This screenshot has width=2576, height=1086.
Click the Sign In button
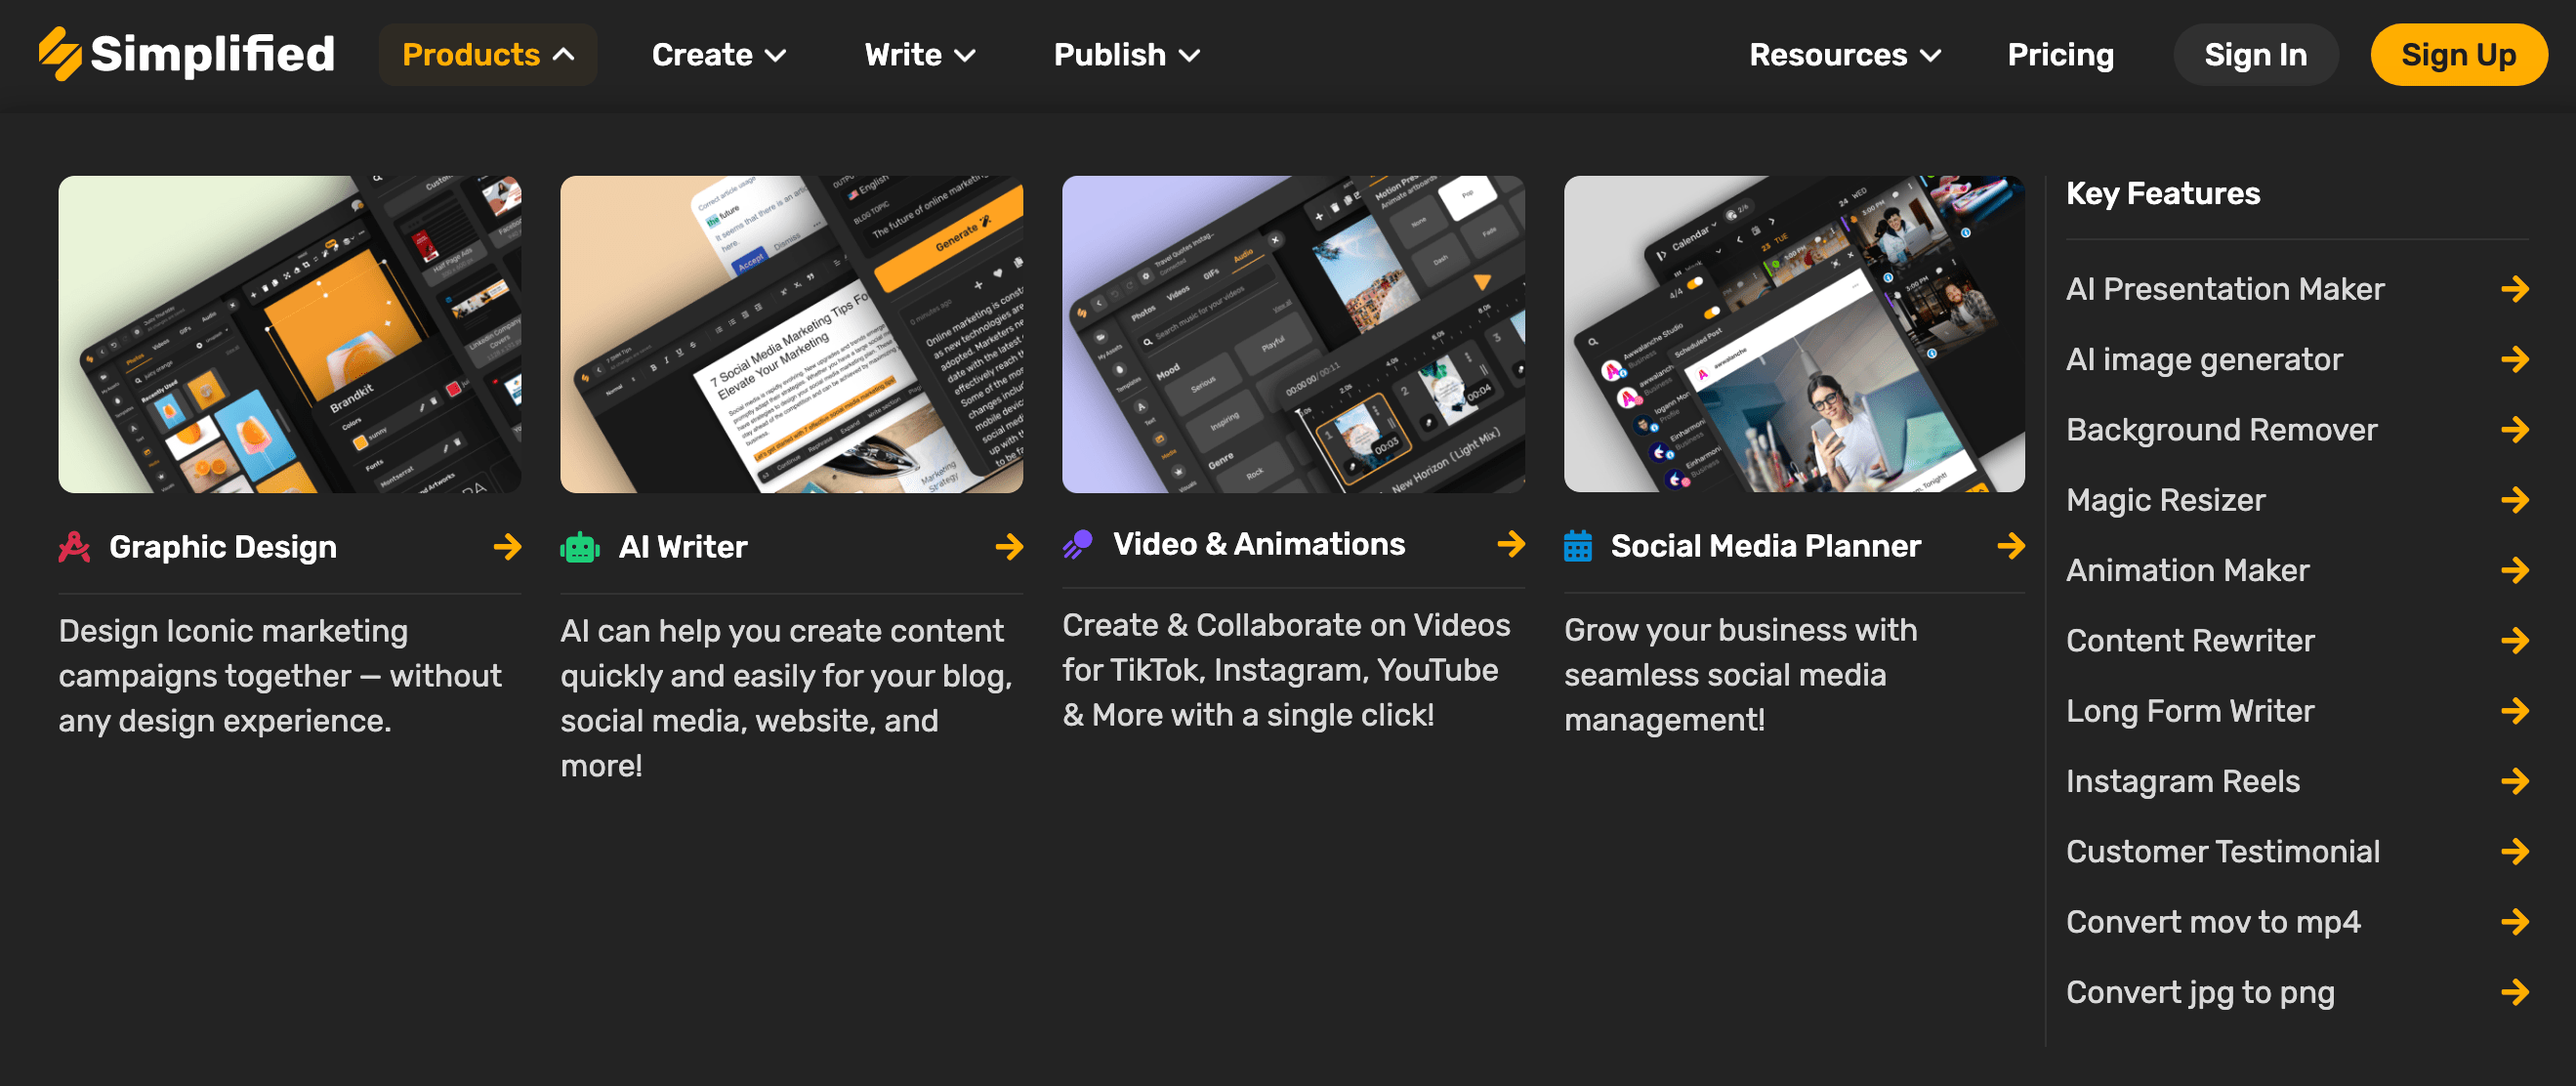2255,55
